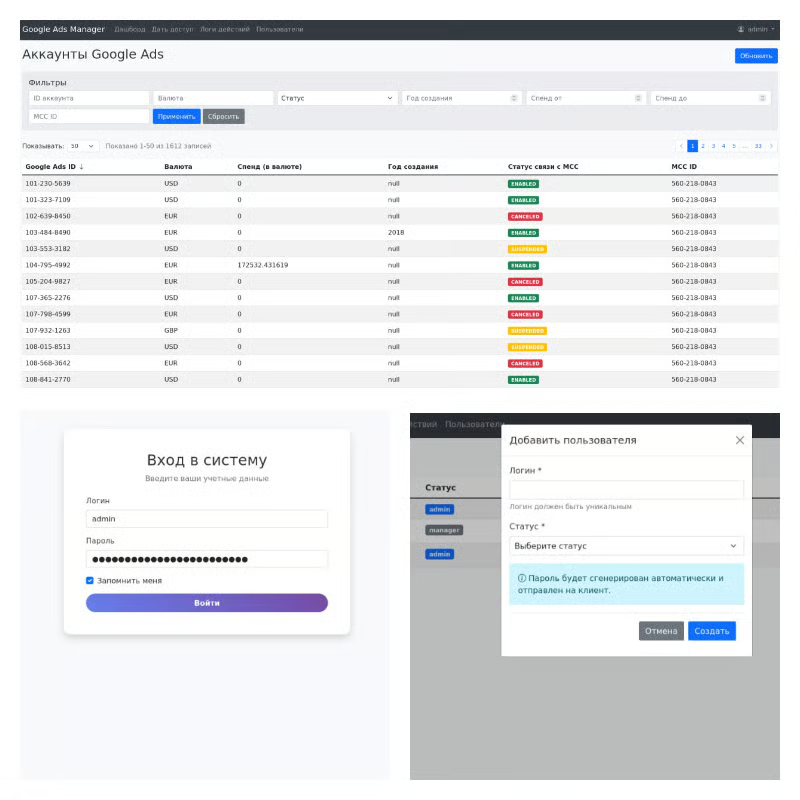Jump to last page 33 in pagination
Screen dimensions: 800x800
tap(758, 146)
